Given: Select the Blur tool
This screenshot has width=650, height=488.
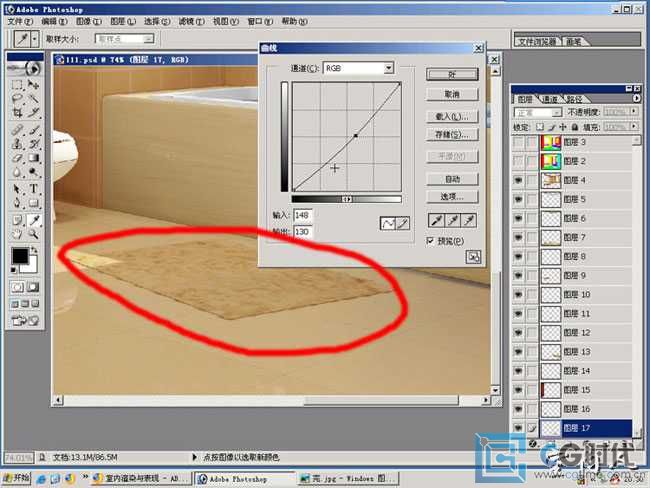Looking at the screenshot, I should [x=17, y=172].
